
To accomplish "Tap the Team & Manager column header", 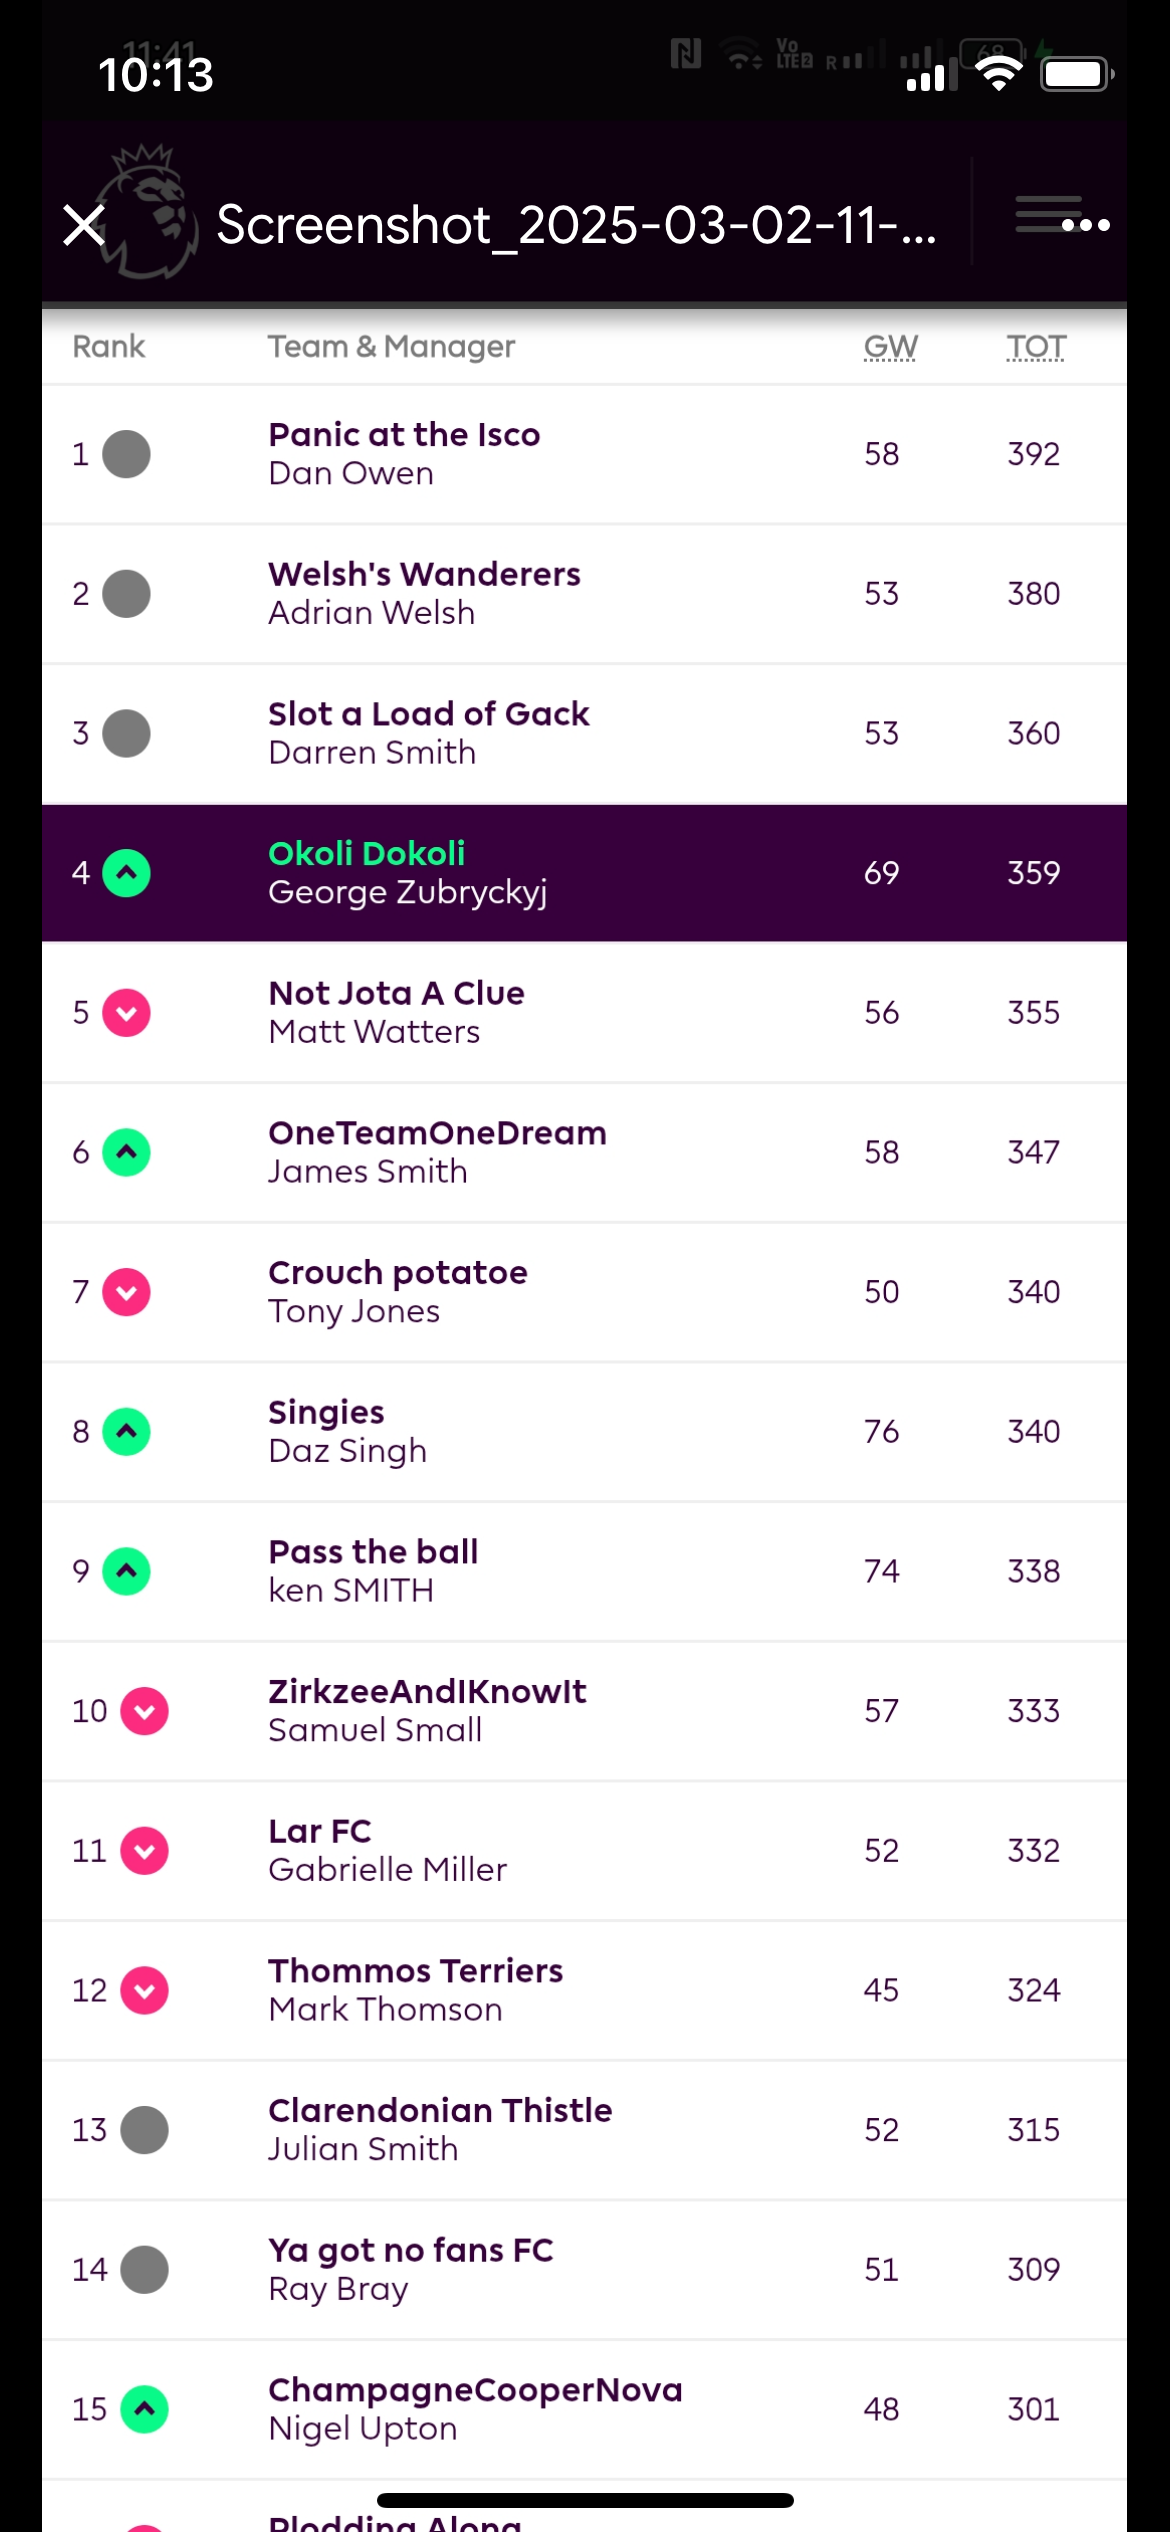I will 391,347.
